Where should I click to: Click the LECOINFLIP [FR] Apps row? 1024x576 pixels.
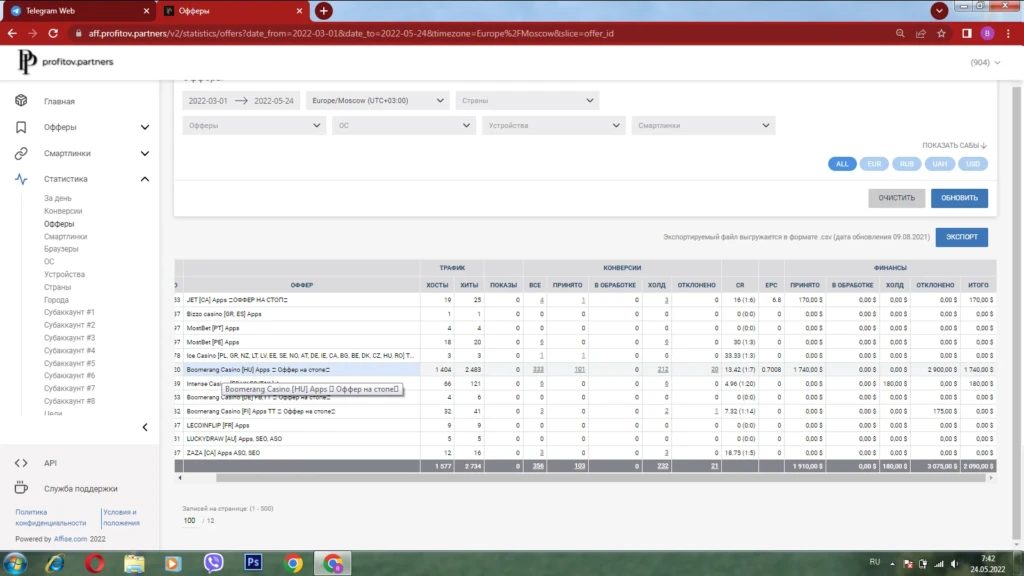tap(584, 425)
